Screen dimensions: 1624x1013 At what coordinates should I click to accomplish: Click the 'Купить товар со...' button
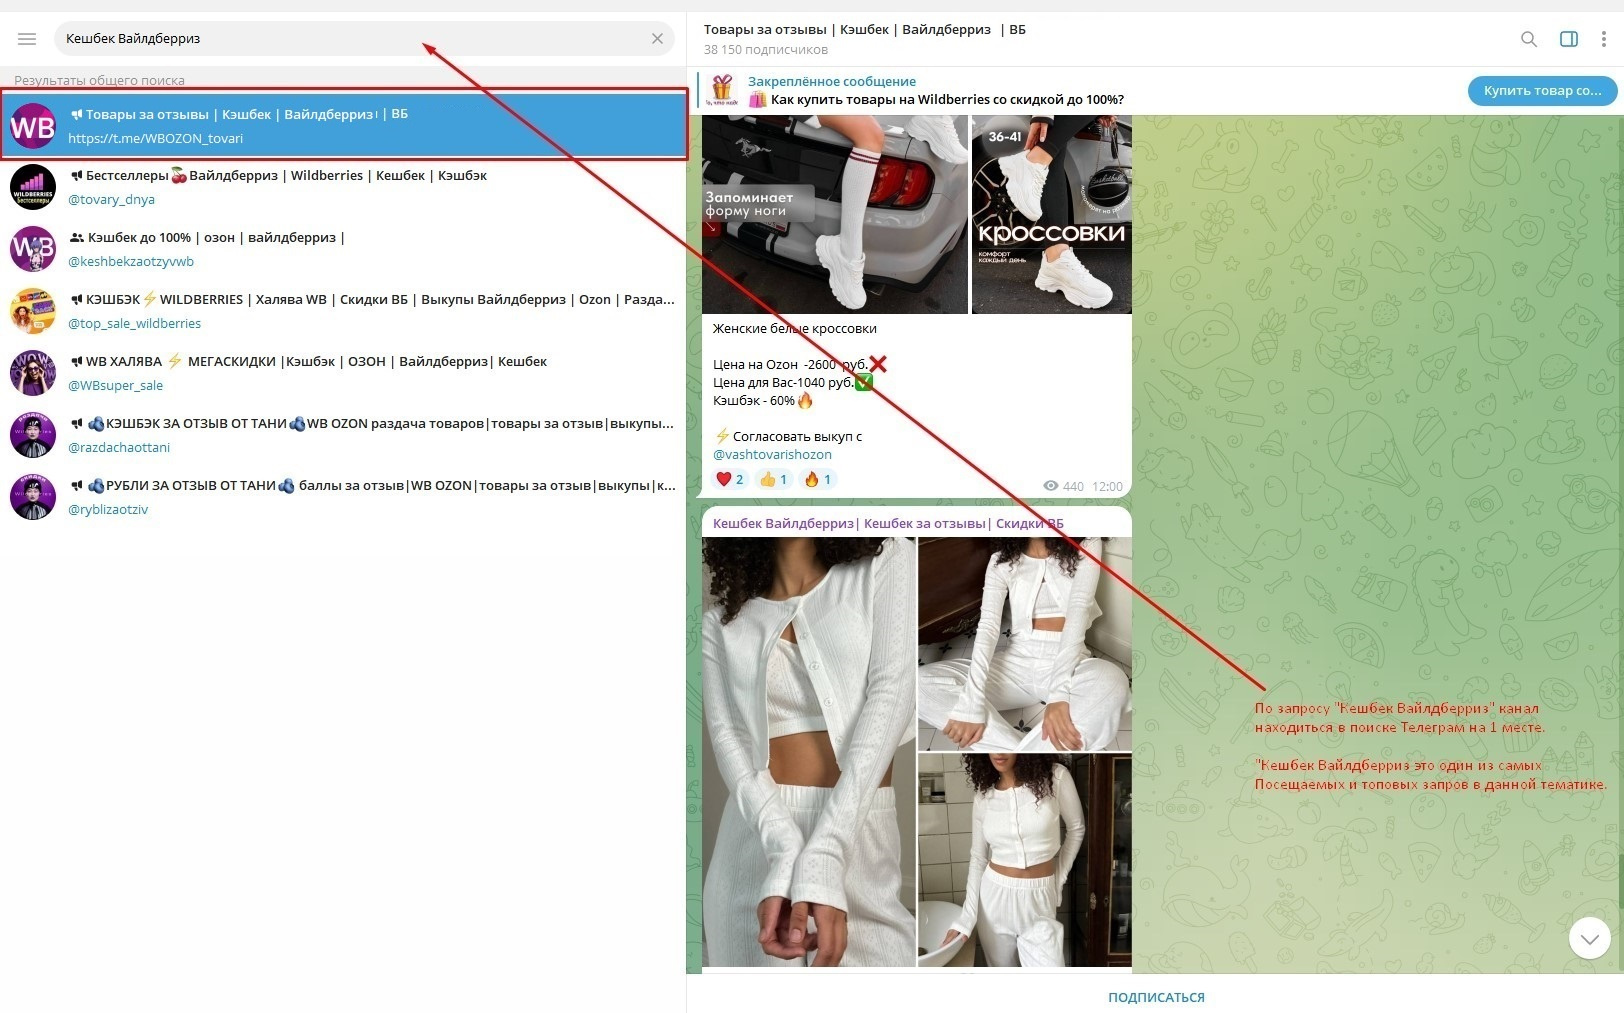1542,91
